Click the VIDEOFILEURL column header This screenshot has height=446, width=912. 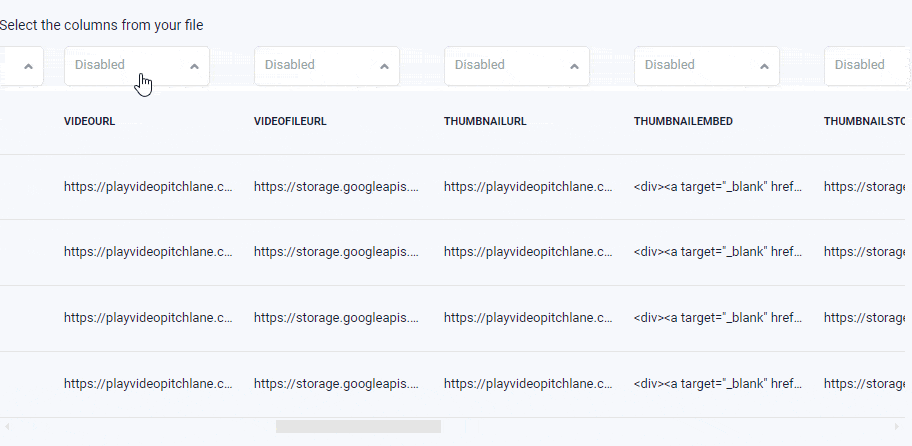click(x=290, y=122)
